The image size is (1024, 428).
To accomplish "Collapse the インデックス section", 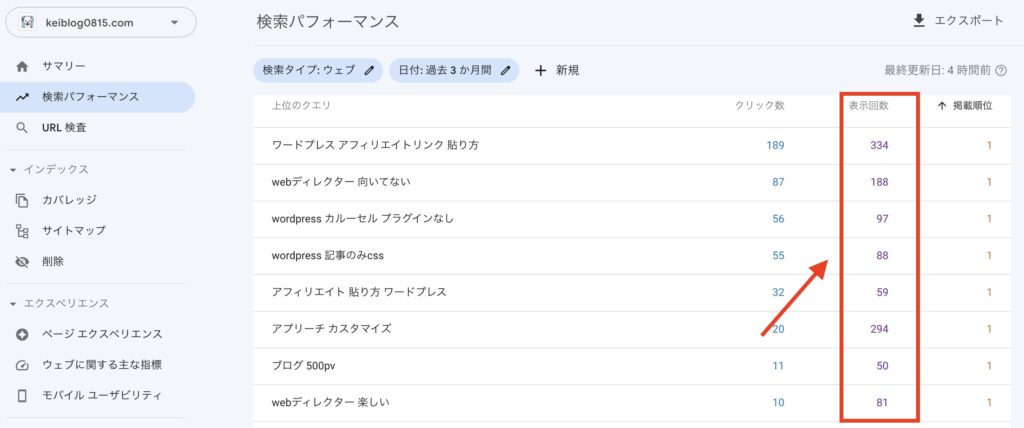I will (13, 169).
